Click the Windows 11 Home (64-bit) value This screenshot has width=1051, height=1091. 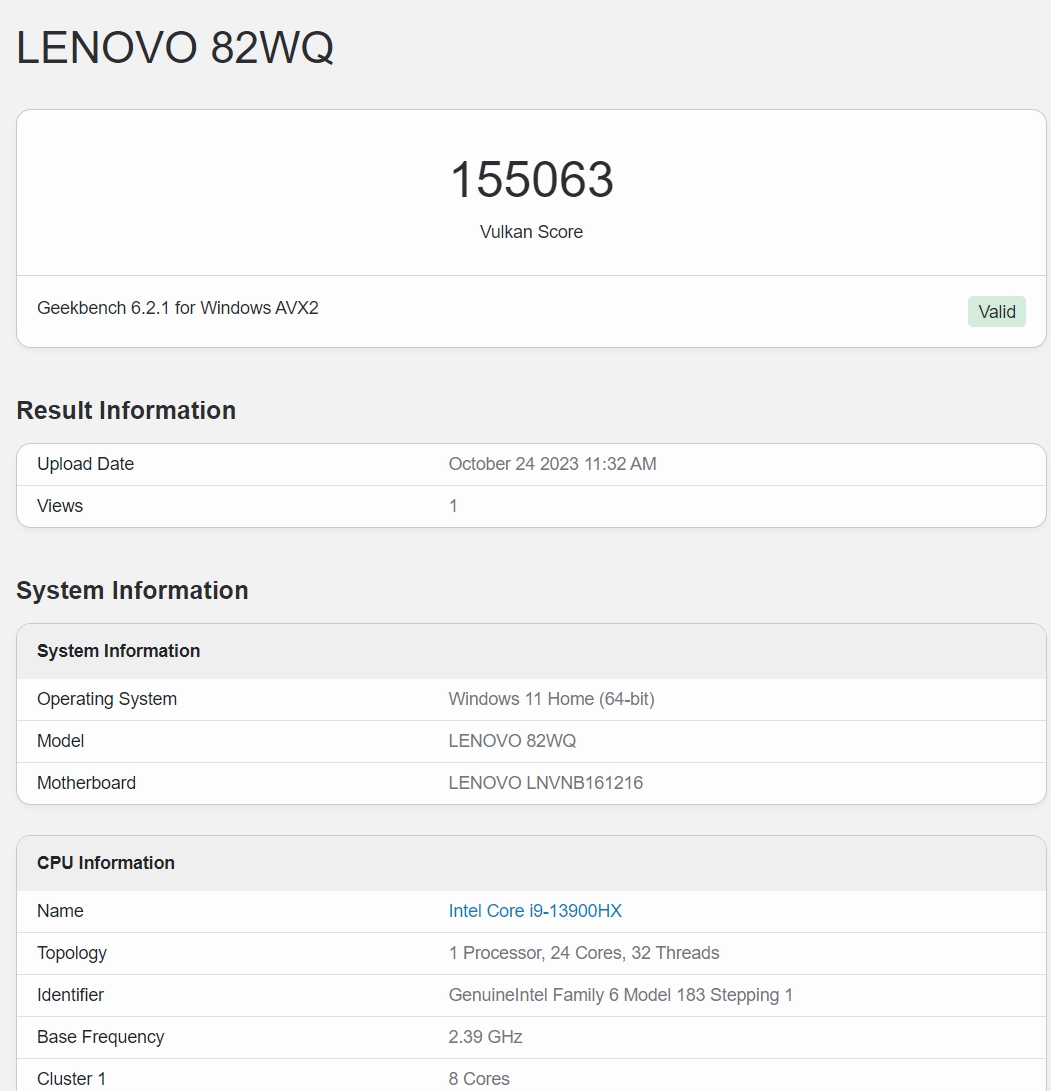[551, 699]
